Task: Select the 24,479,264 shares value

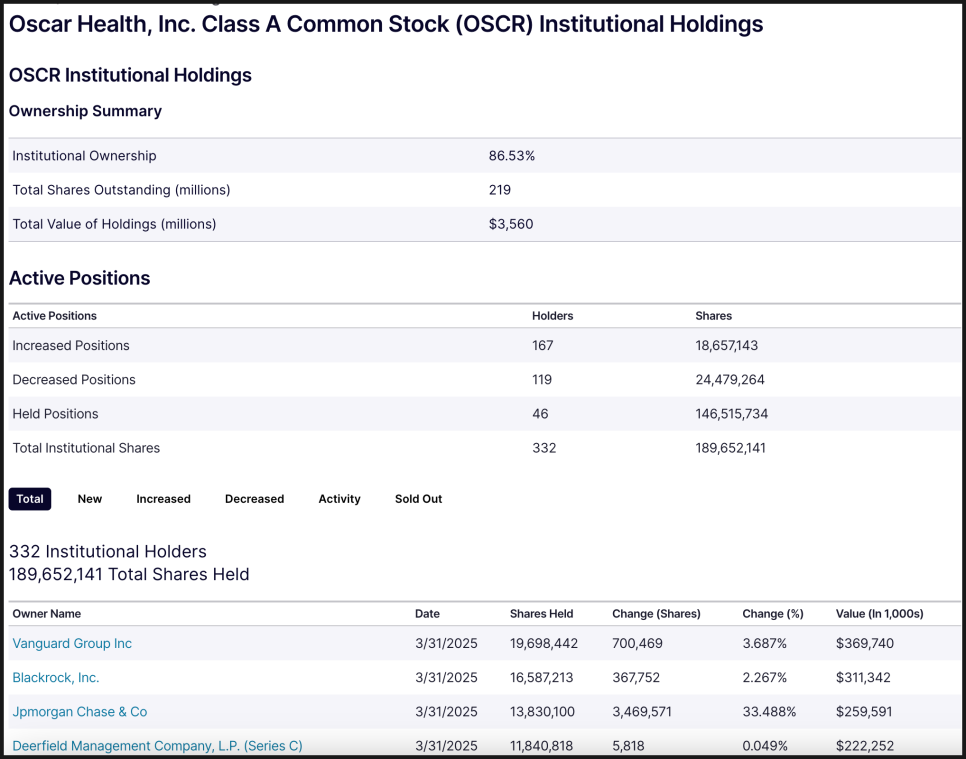Action: [730, 380]
